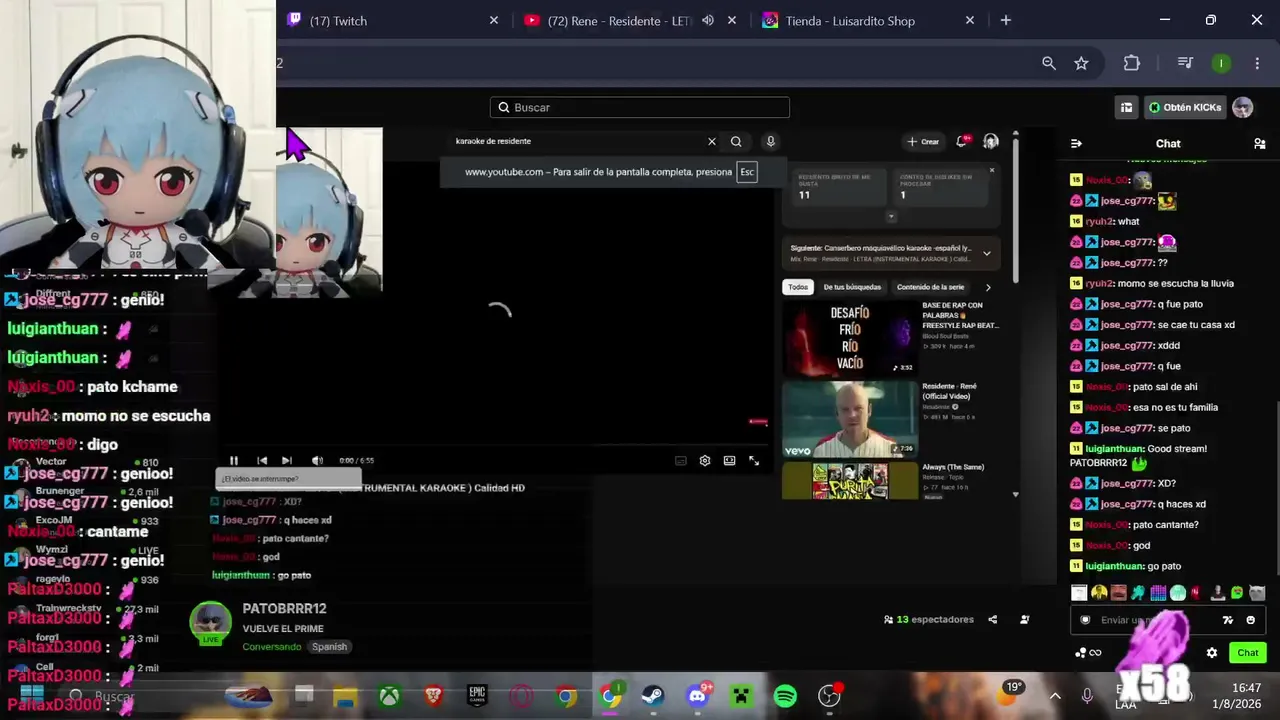The width and height of the screenshot is (1280, 720).
Task: Open the emoji picker in chat input
Action: pyautogui.click(x=1250, y=620)
